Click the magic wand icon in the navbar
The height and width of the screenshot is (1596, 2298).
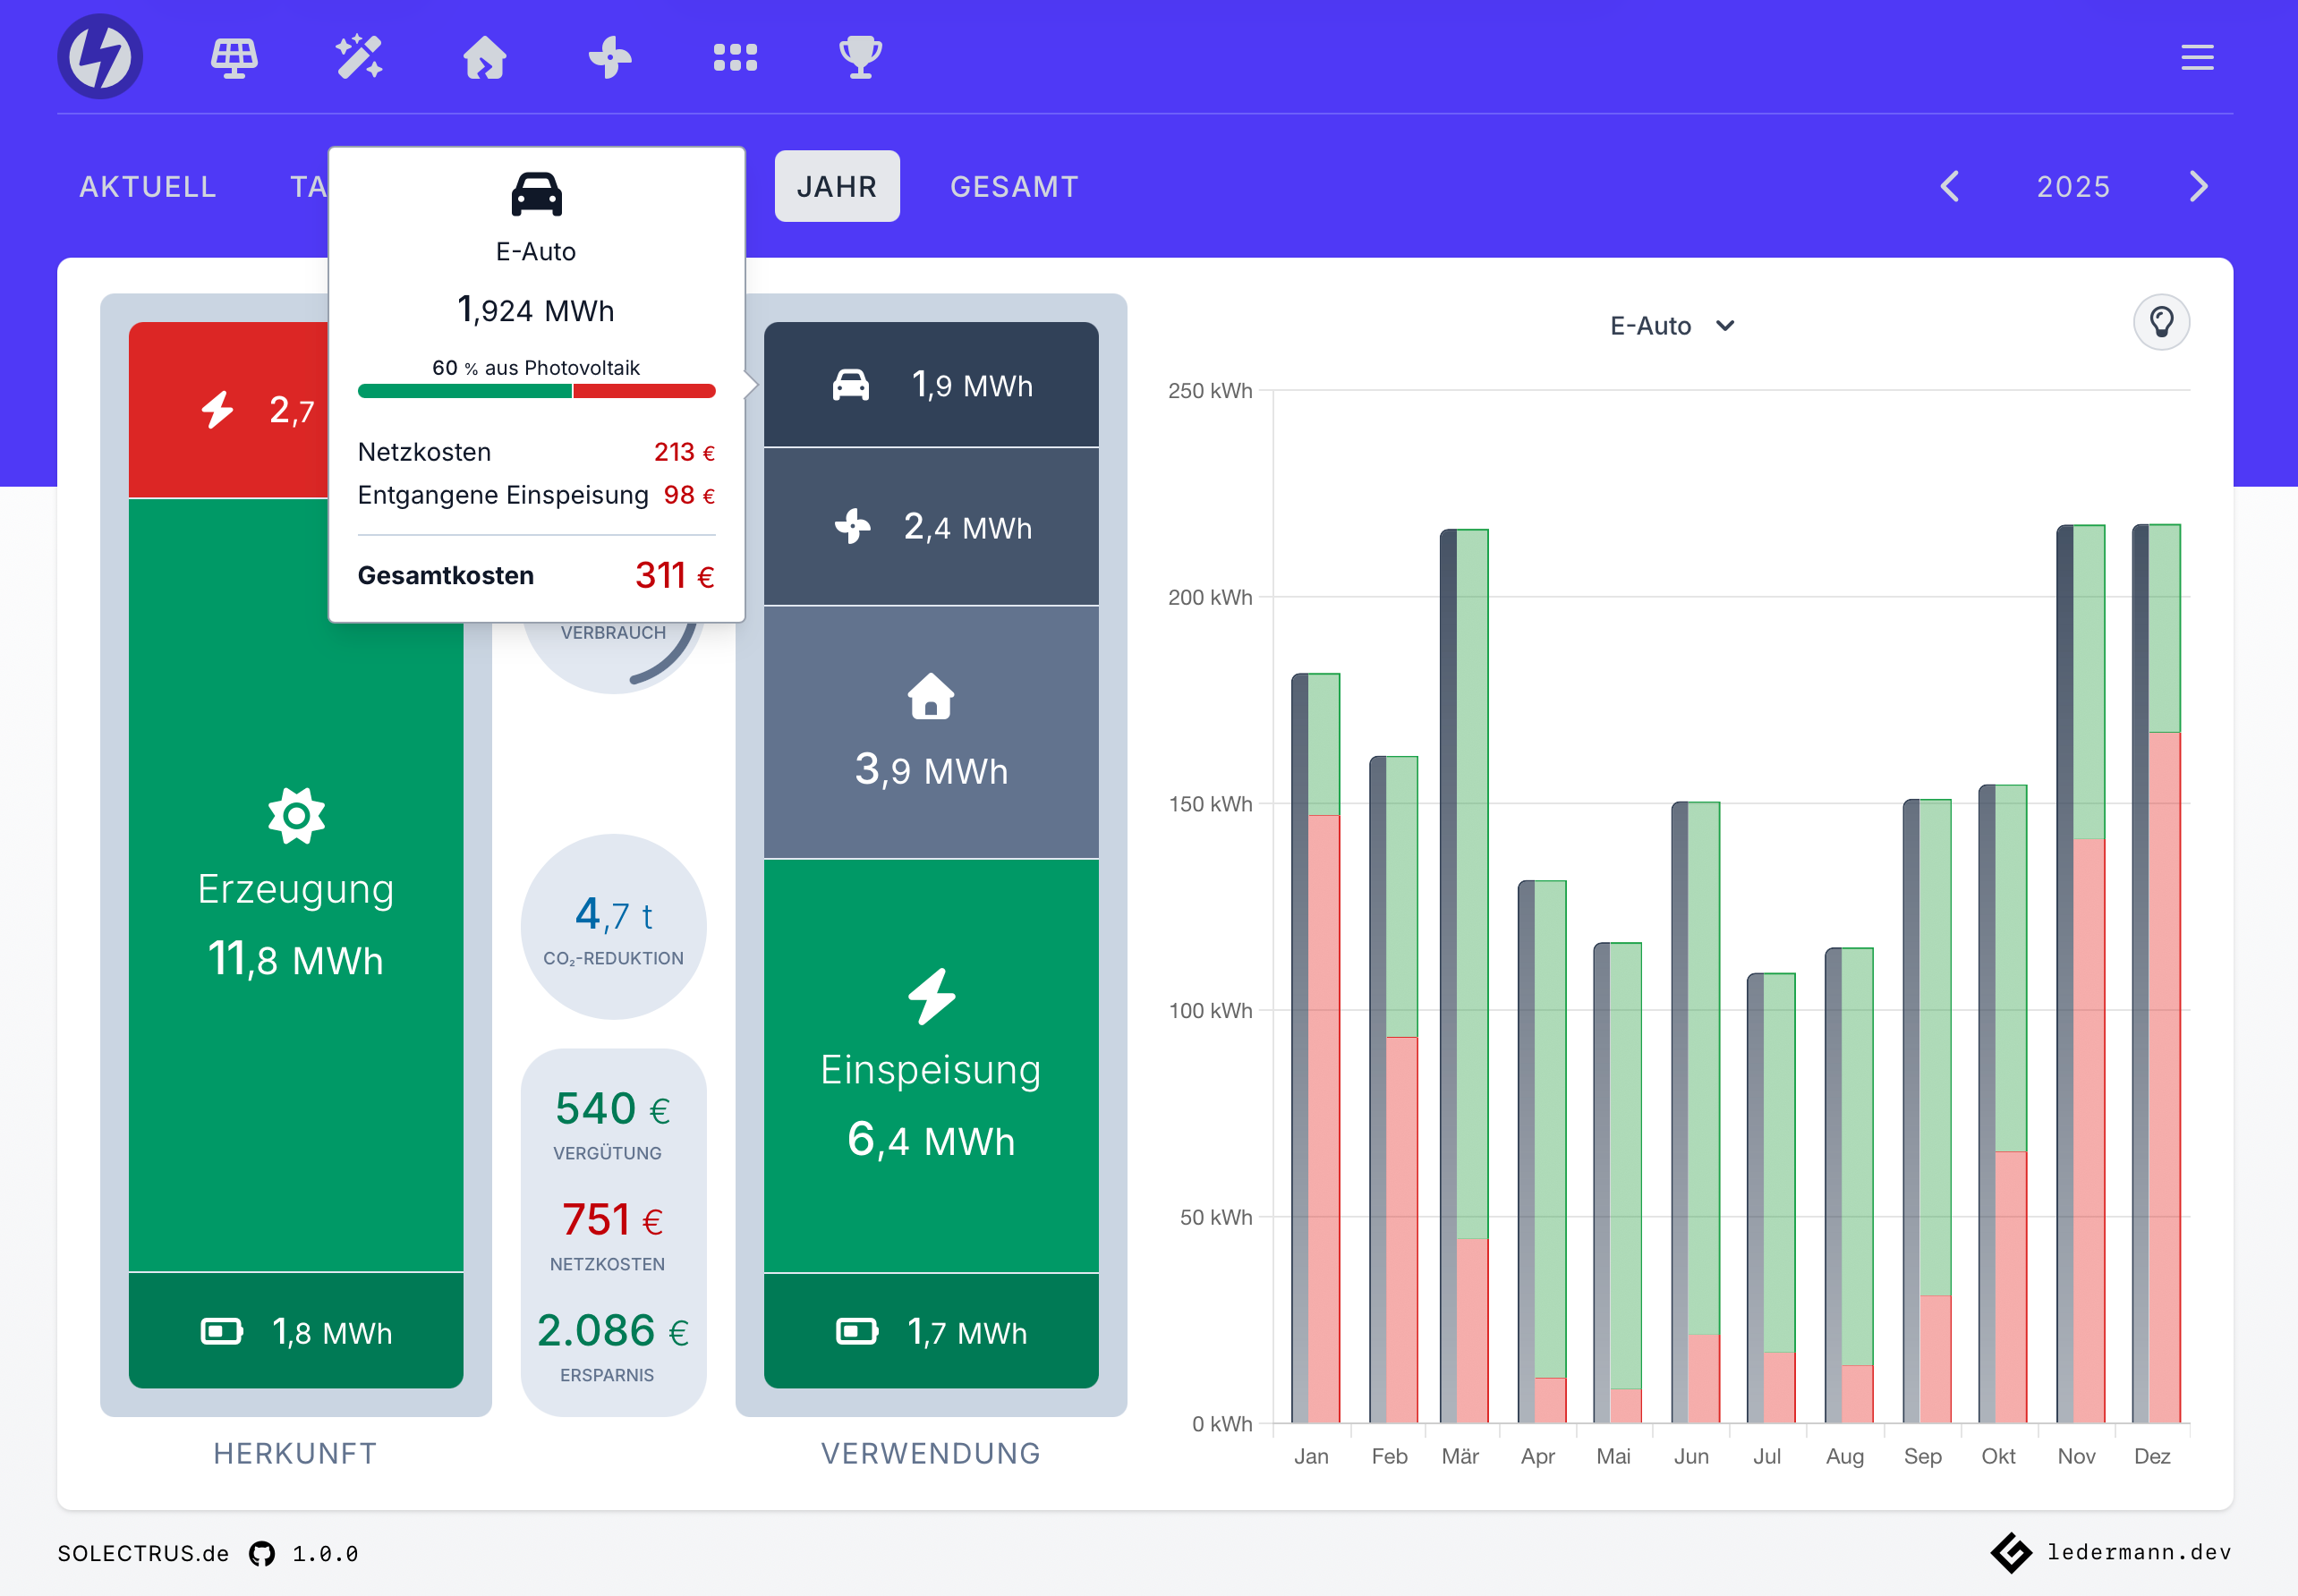coord(360,57)
